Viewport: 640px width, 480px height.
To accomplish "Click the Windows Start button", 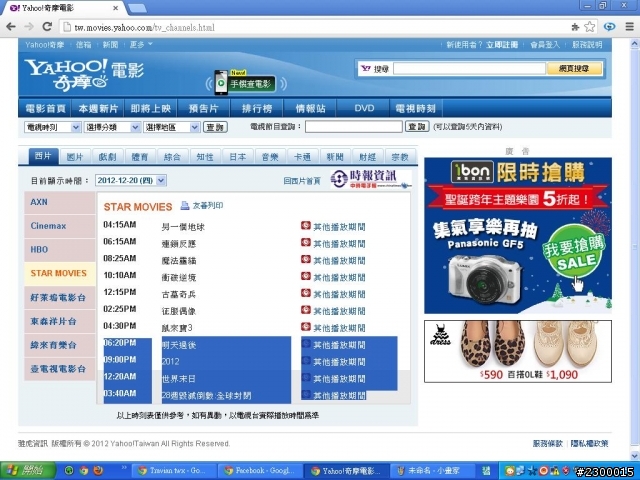I will coord(28,471).
